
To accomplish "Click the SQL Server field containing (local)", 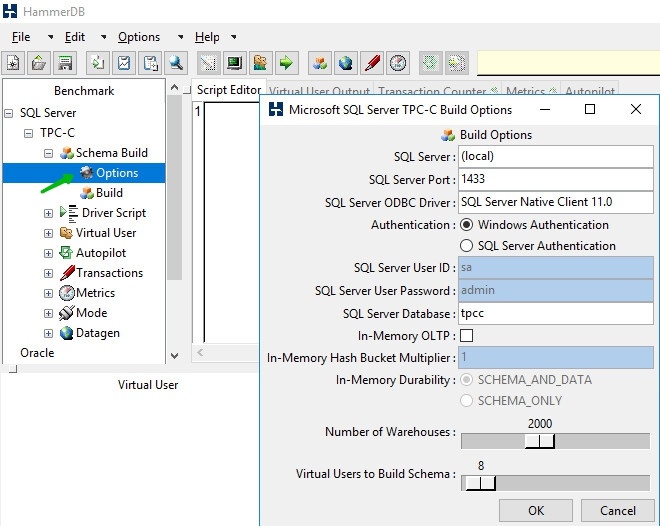I will pos(556,157).
